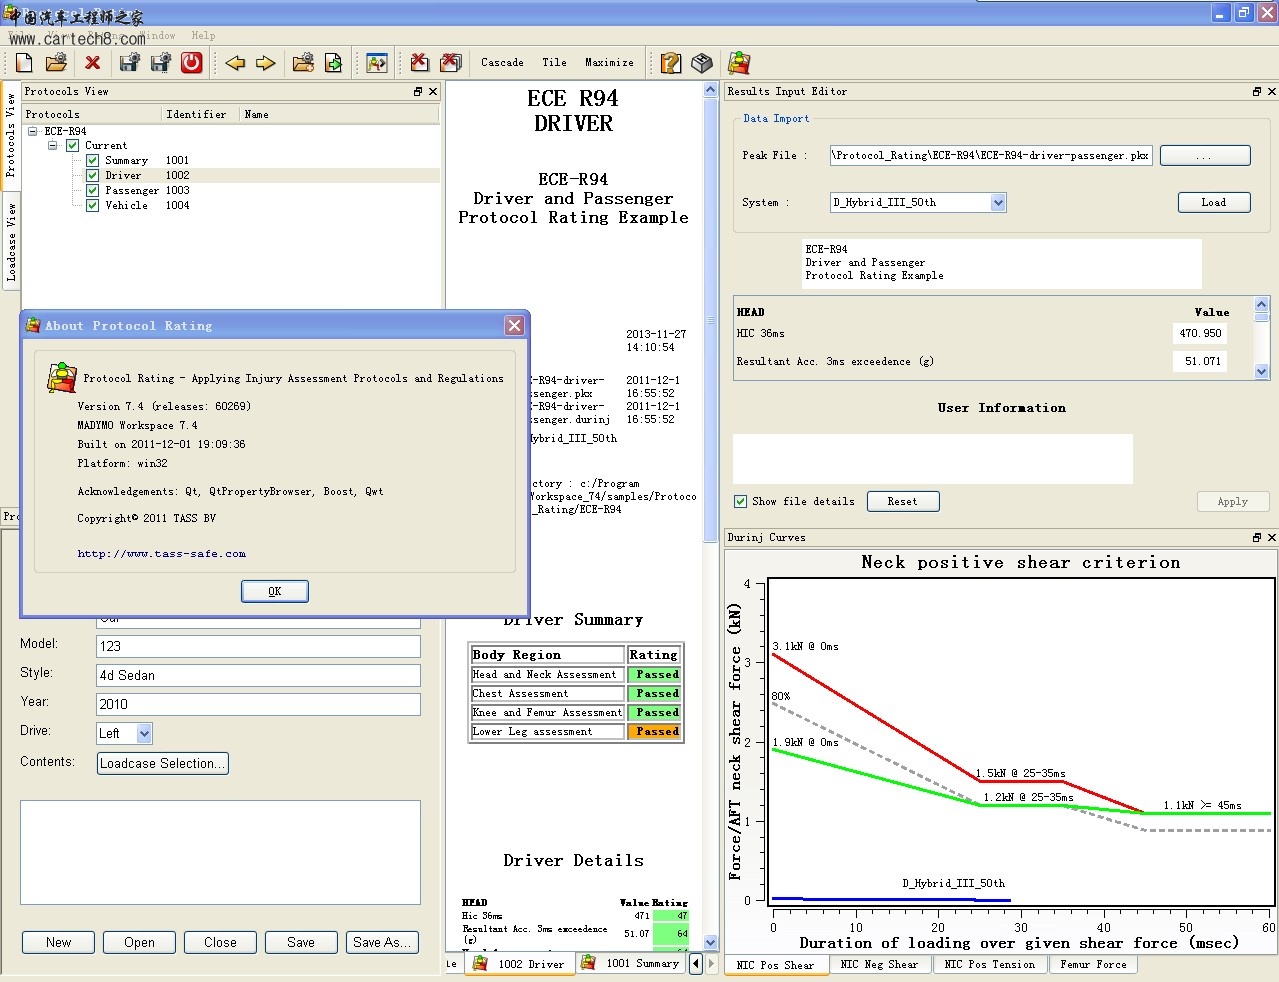Viewport: 1279px width, 982px height.
Task: Toggle the Summary 1001 checkbox
Action: [92, 160]
